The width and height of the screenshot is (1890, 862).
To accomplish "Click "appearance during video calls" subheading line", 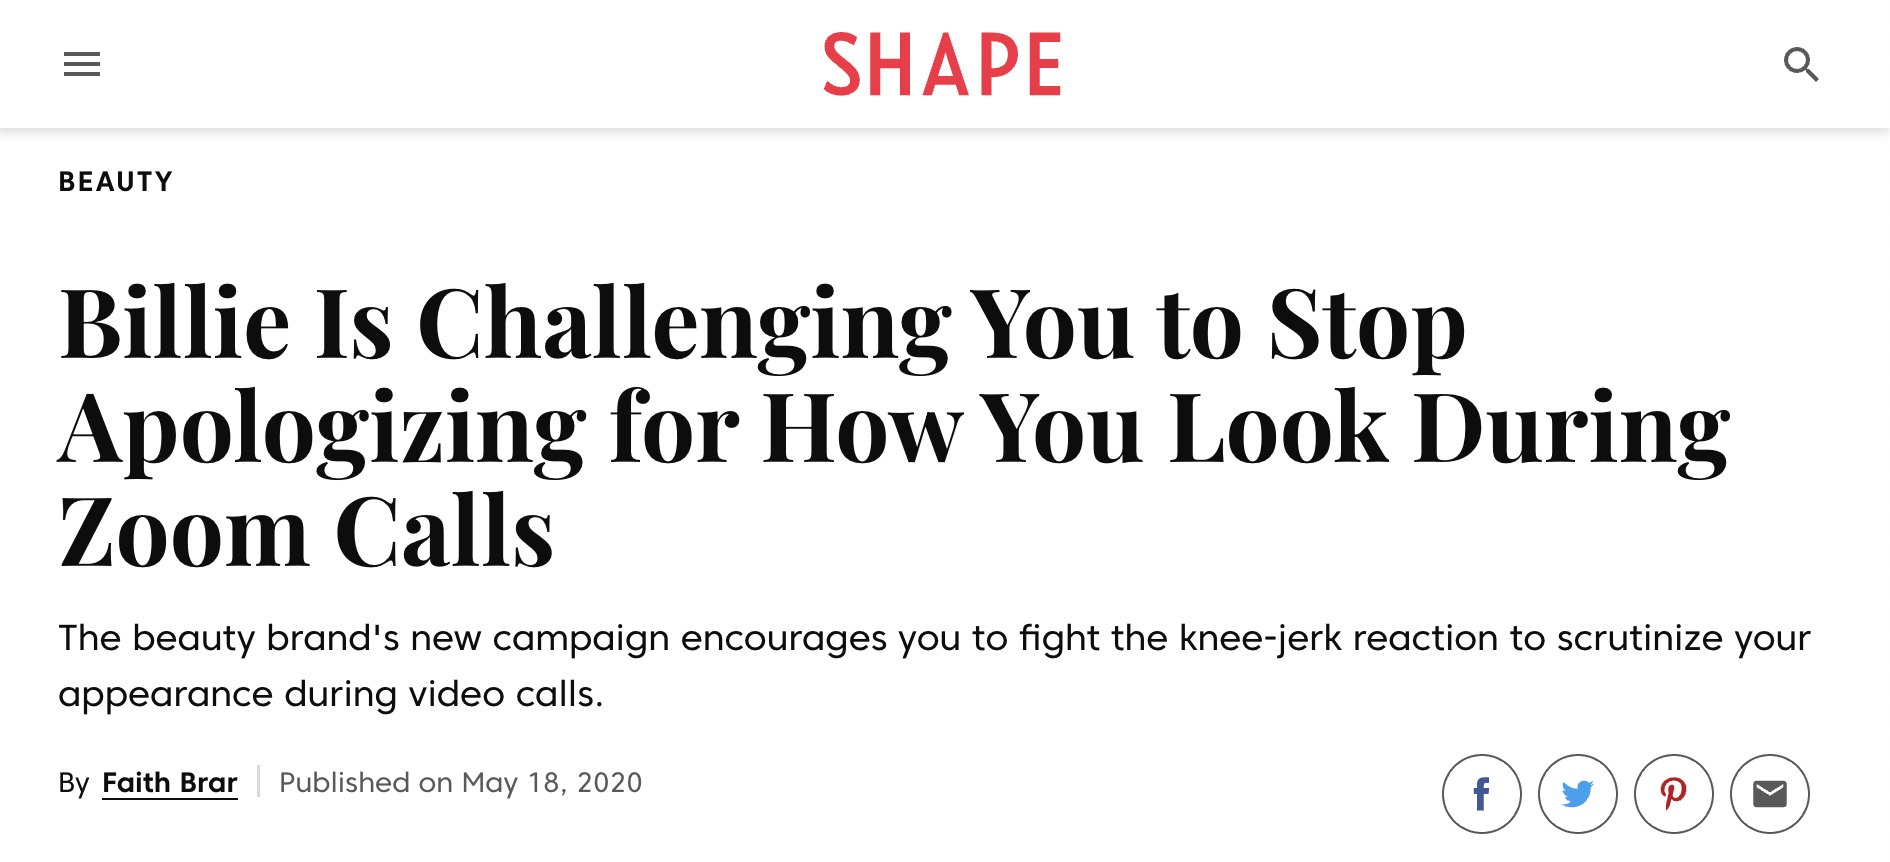I will pyautogui.click(x=330, y=694).
